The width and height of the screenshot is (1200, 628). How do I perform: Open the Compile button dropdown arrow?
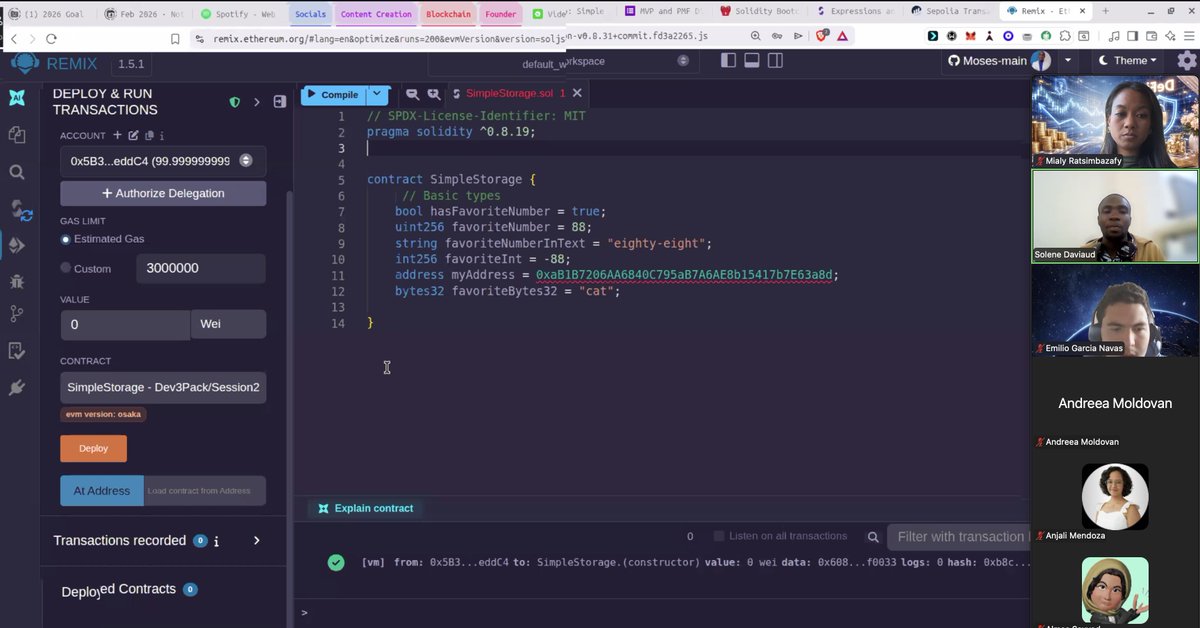(x=377, y=95)
